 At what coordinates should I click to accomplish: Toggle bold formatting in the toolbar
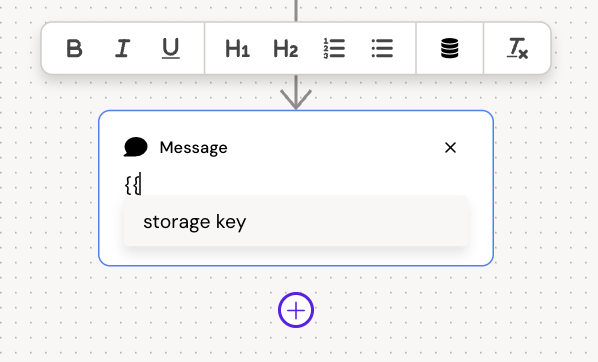74,48
